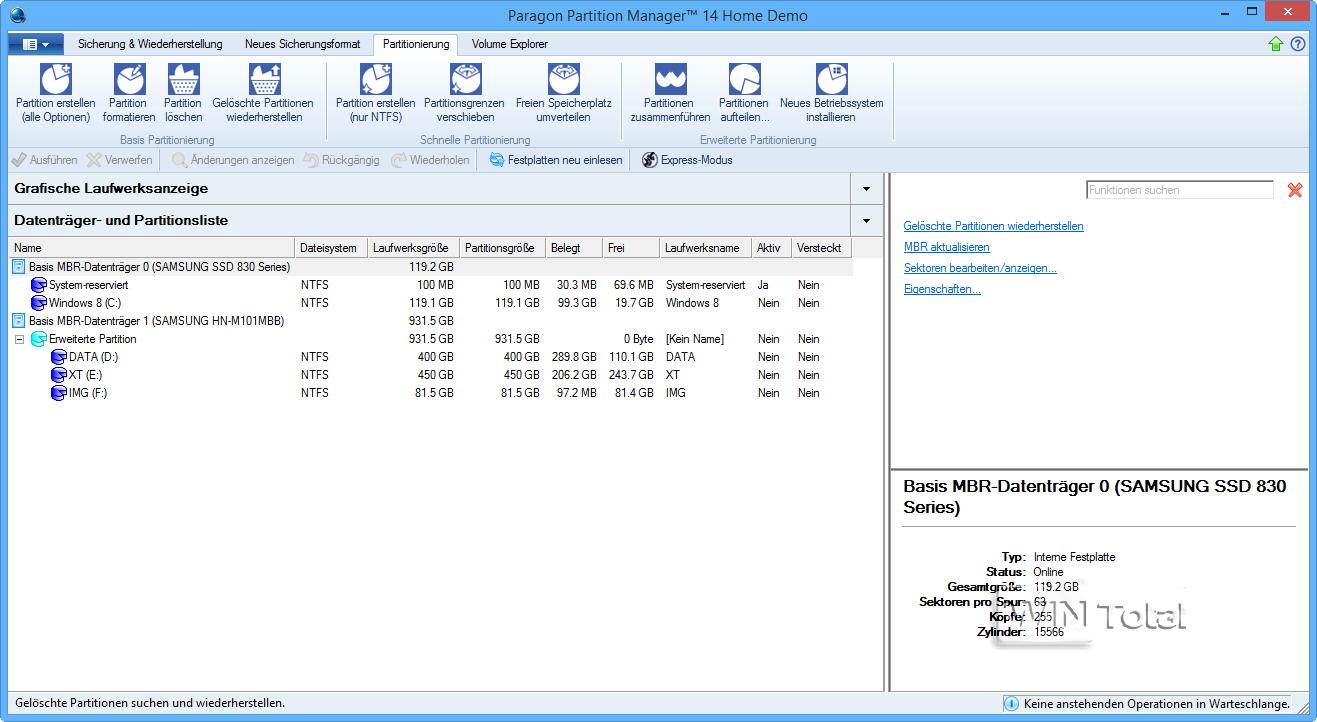1317x722 pixels.
Task: Open Gelöschte Partitionen wiederherstellen tool
Action: point(262,90)
